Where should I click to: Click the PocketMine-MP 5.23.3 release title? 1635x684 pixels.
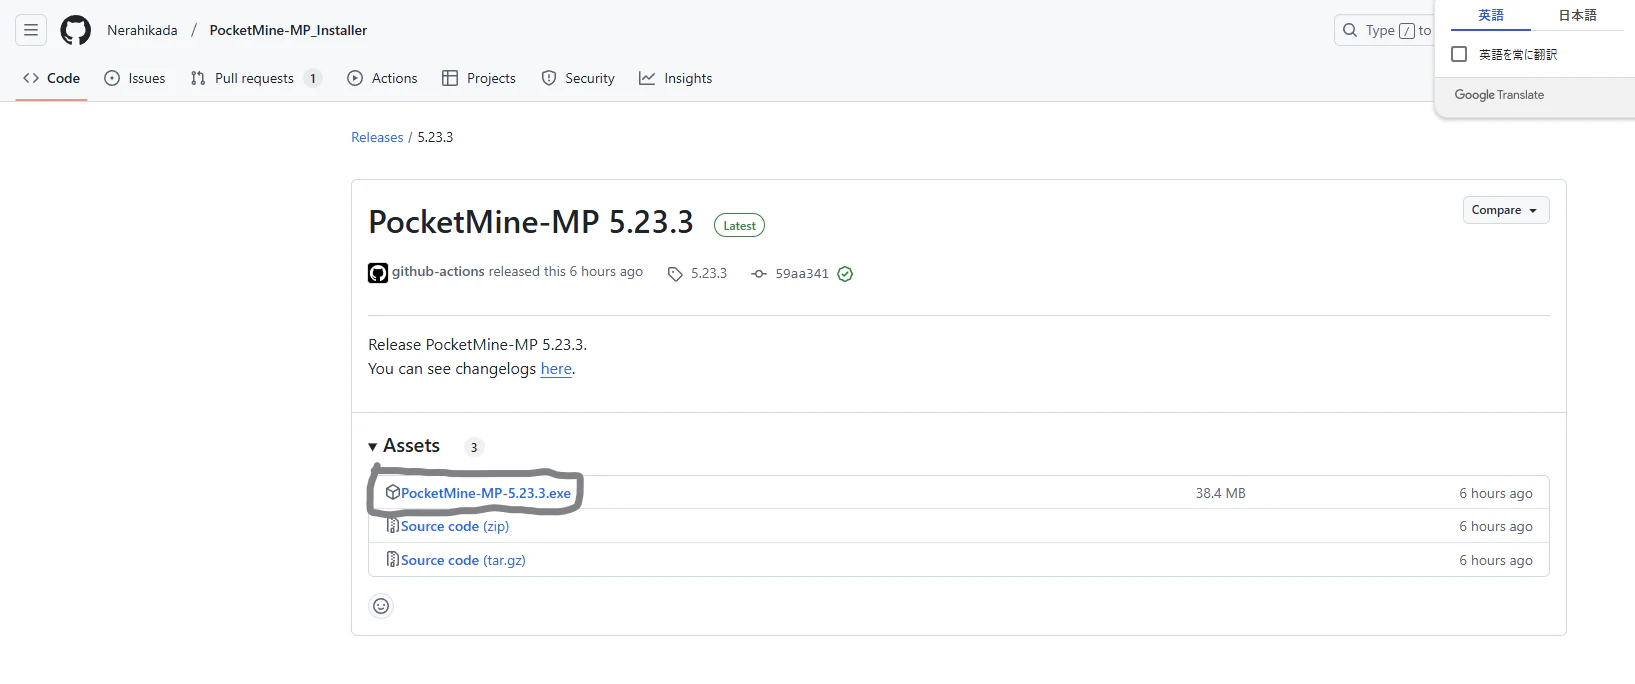(531, 222)
